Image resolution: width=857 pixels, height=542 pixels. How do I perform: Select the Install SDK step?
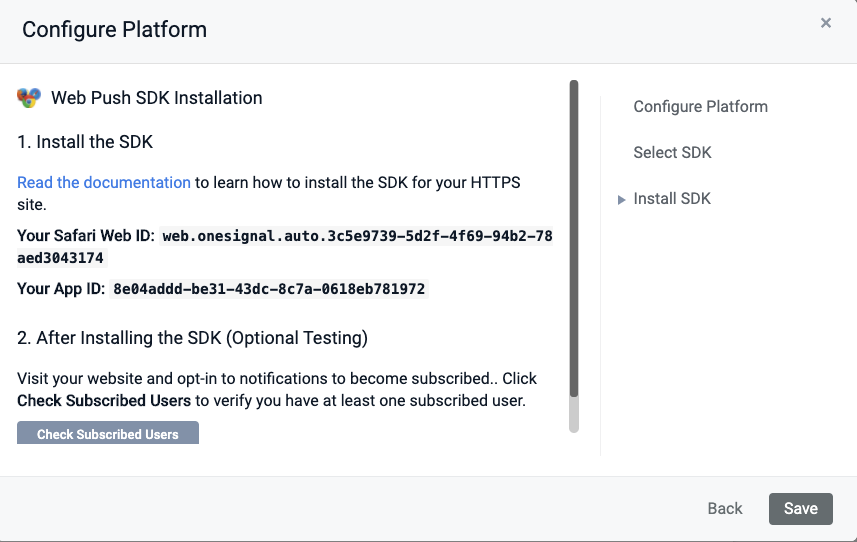click(x=672, y=198)
